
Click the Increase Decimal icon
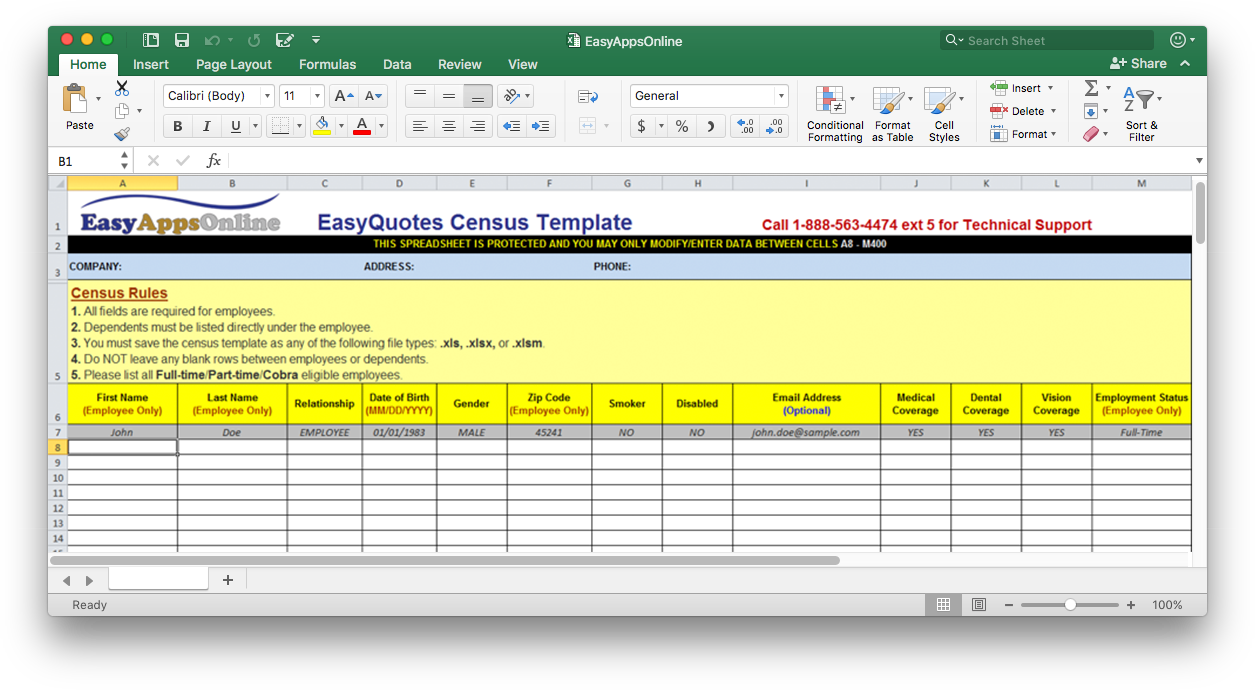point(745,126)
